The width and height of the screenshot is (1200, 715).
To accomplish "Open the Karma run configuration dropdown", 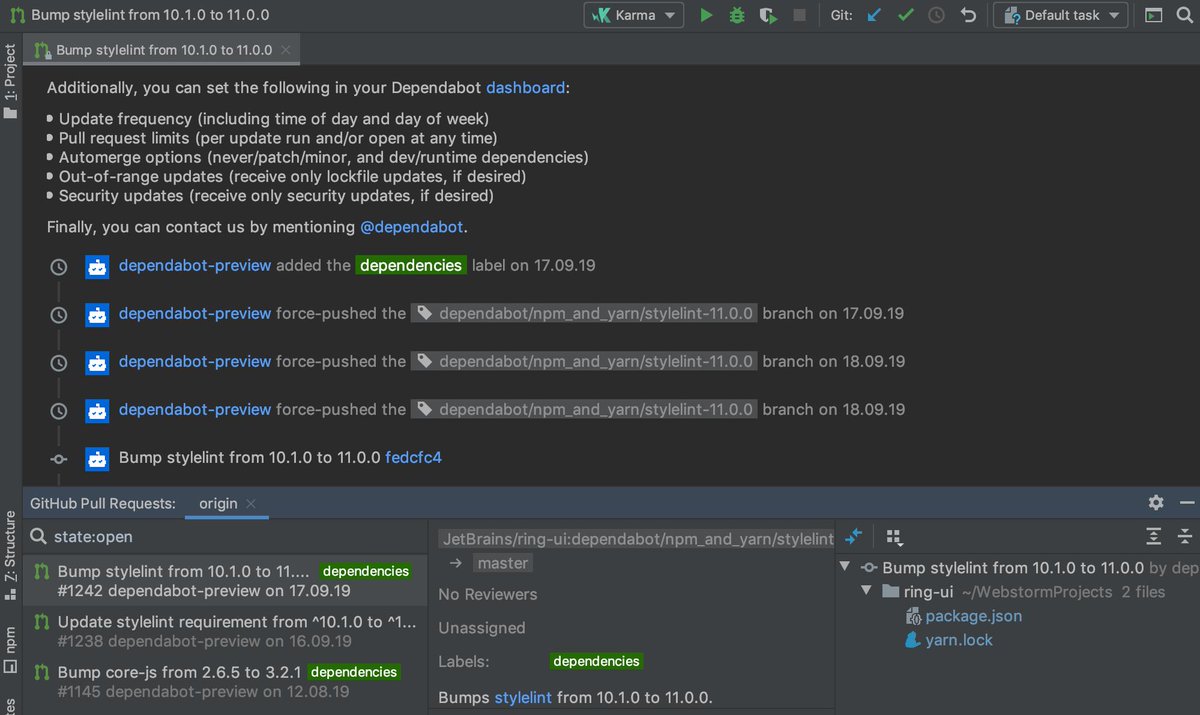I will (634, 15).
